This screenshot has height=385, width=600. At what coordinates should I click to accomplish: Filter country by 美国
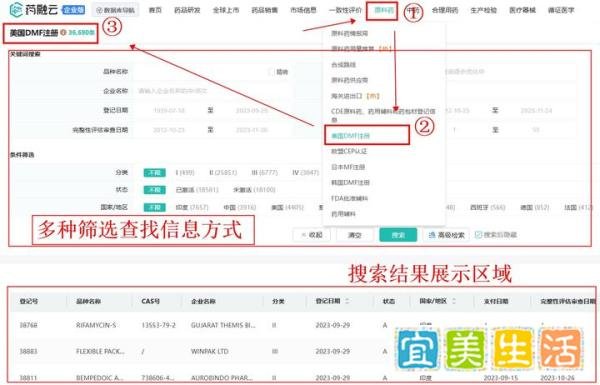[x=287, y=207]
